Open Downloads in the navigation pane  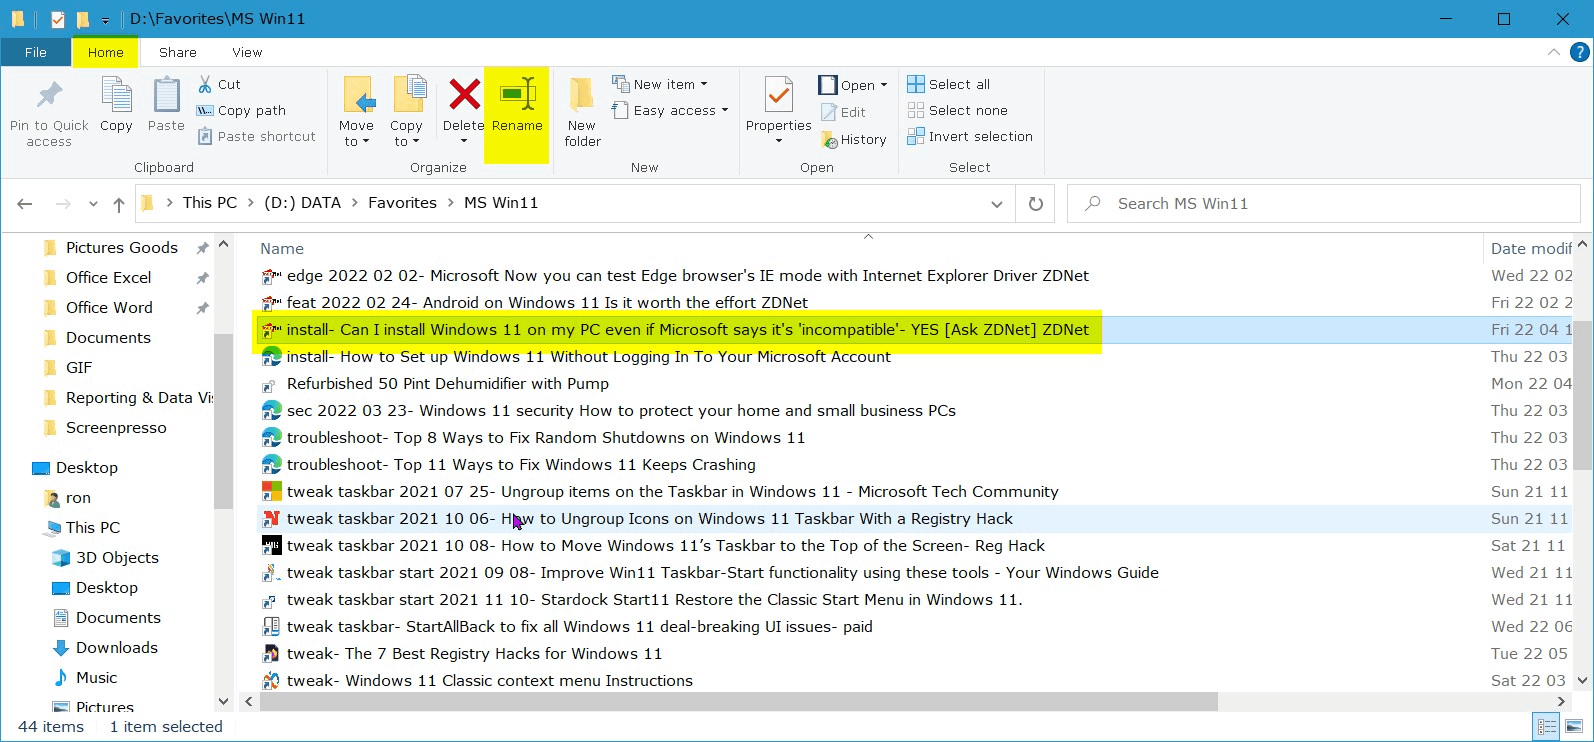tap(116, 648)
